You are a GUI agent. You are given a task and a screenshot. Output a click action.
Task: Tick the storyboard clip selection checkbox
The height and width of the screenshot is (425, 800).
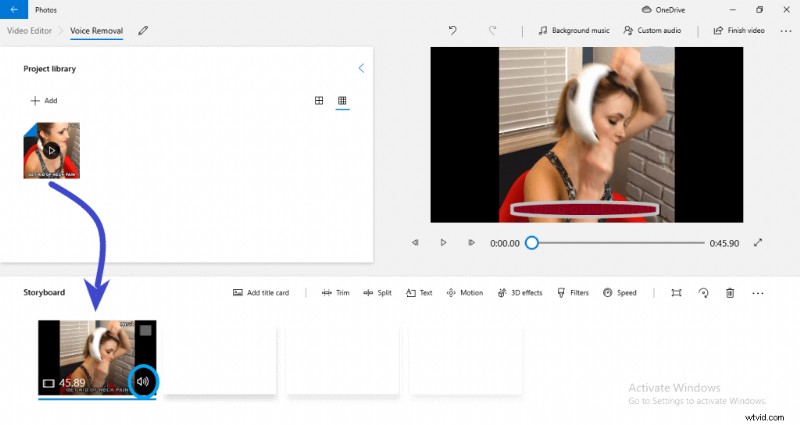(145, 331)
